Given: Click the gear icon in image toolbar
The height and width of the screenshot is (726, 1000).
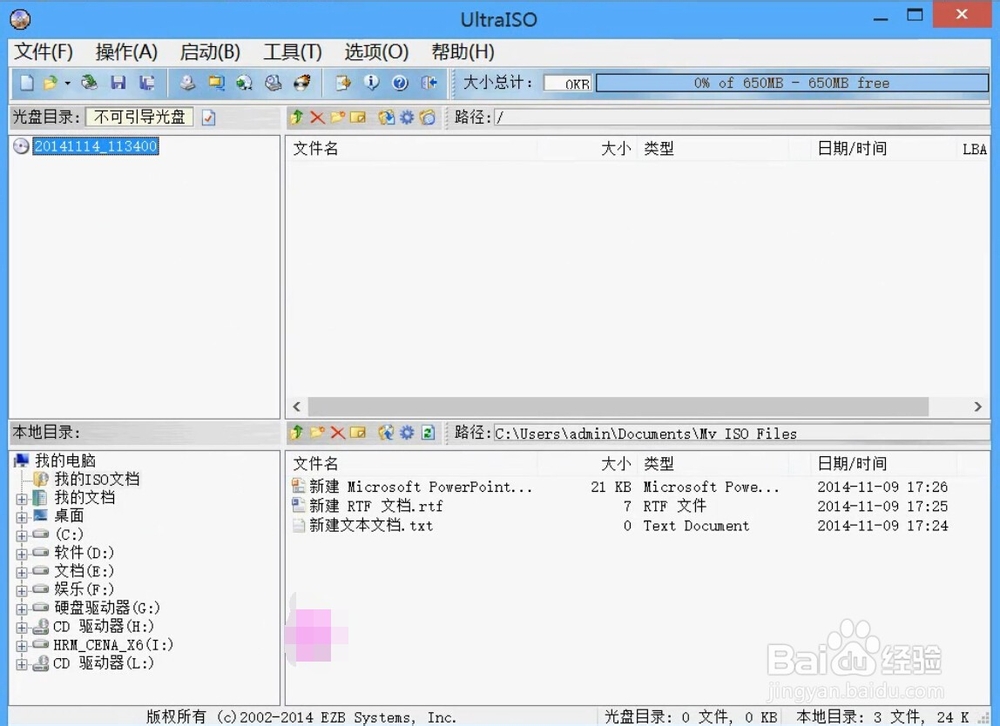Looking at the screenshot, I should [x=407, y=117].
